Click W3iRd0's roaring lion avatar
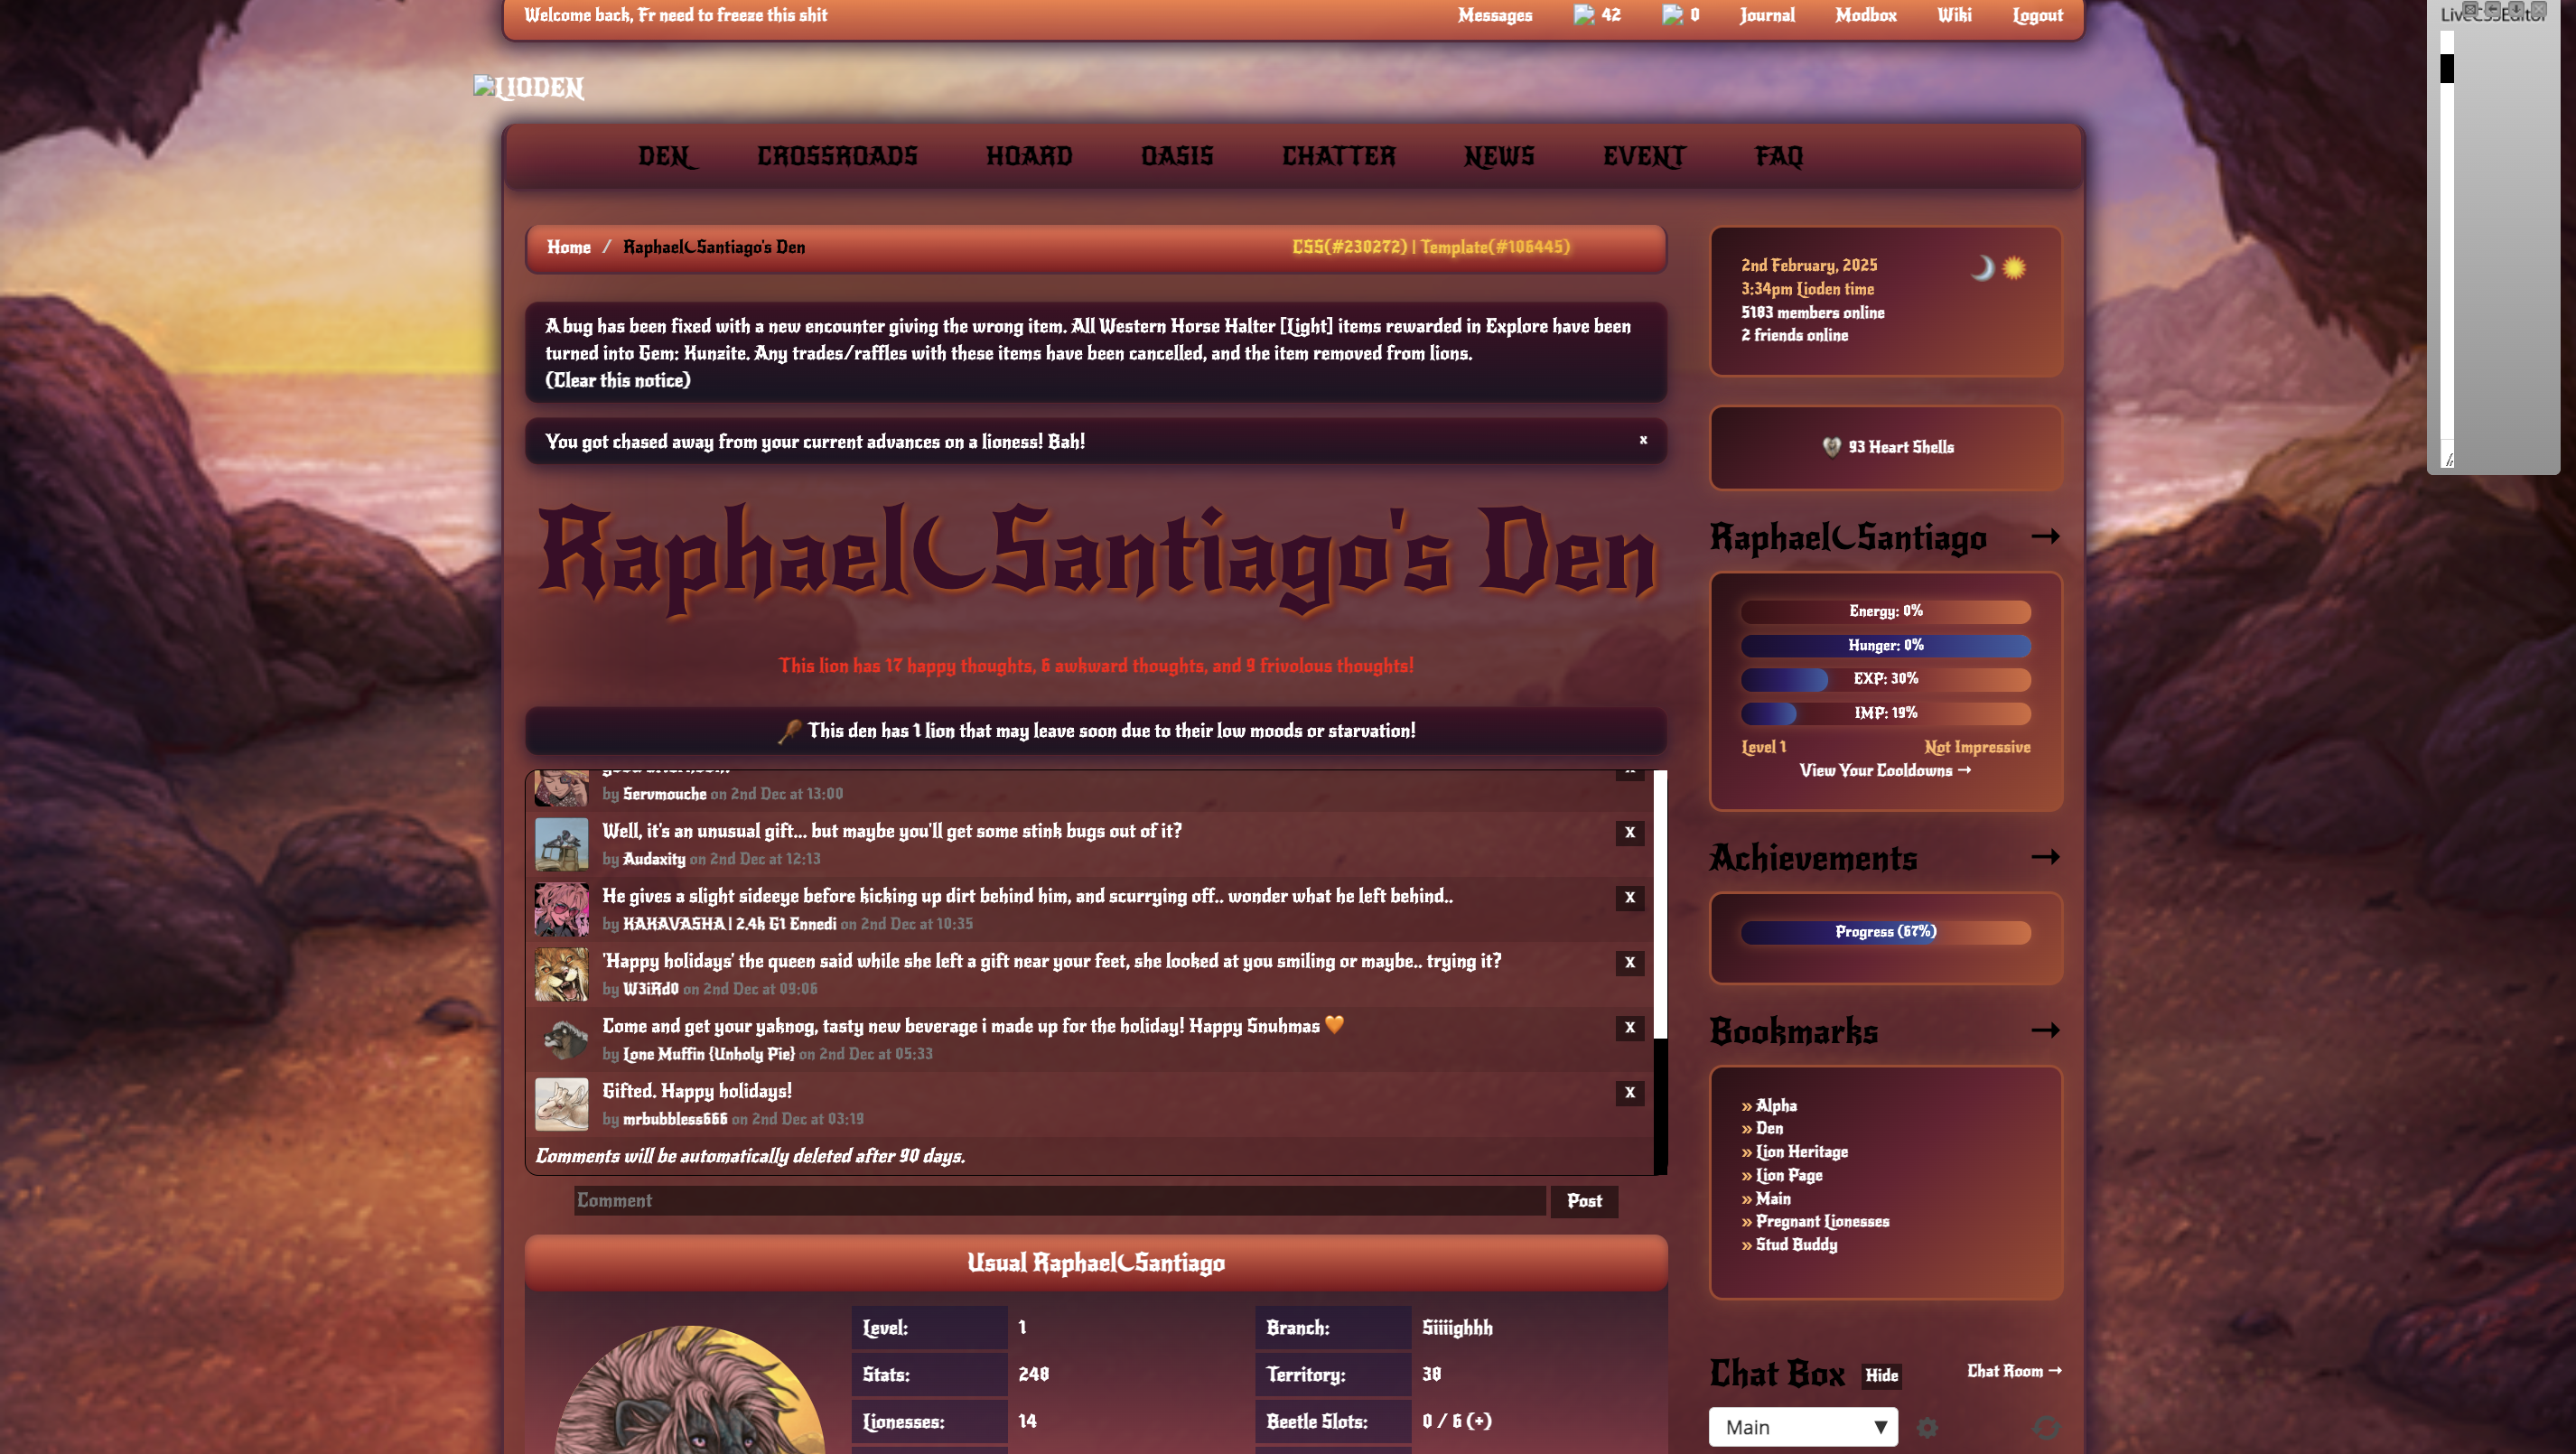This screenshot has height=1454, width=2576. point(561,974)
